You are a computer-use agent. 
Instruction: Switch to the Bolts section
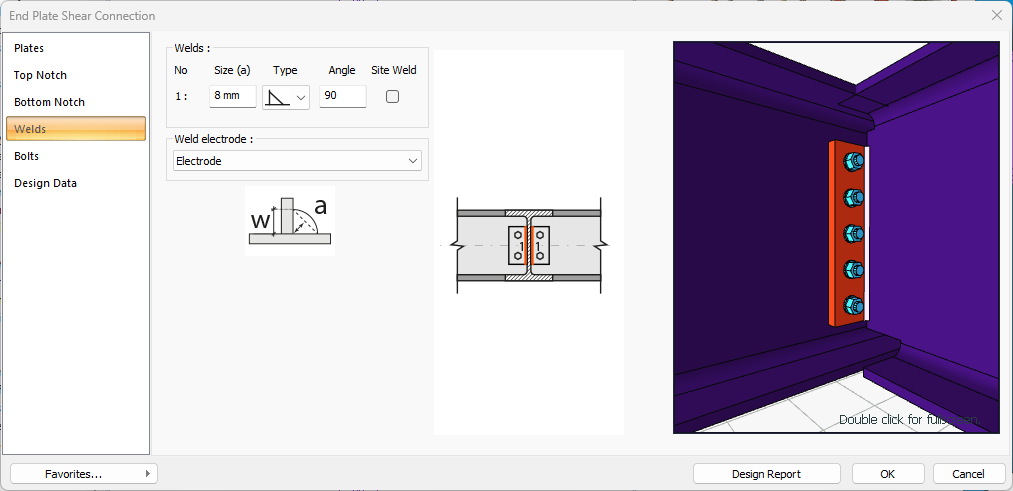(x=27, y=156)
